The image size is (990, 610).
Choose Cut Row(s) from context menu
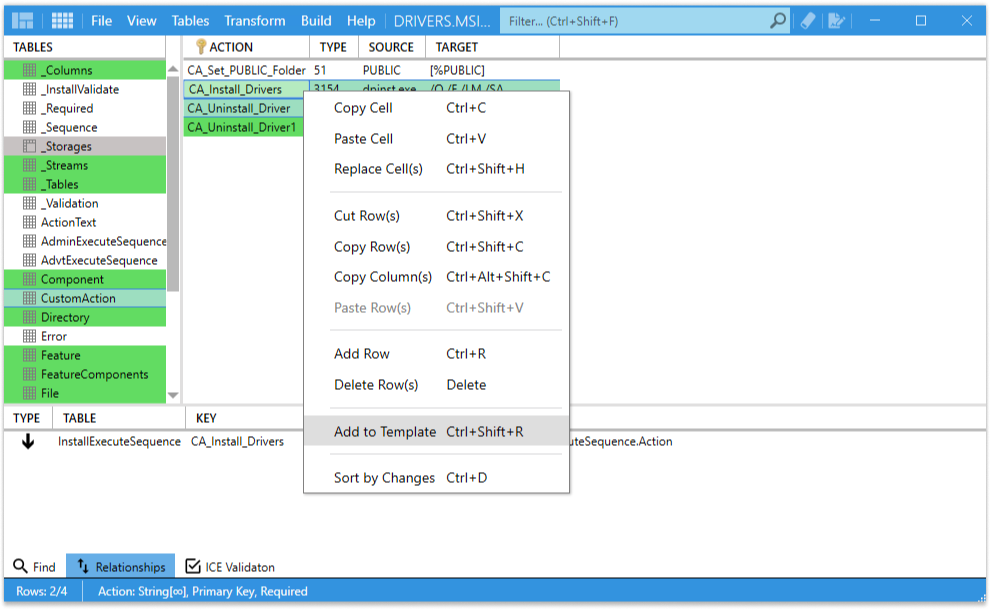(x=436, y=216)
